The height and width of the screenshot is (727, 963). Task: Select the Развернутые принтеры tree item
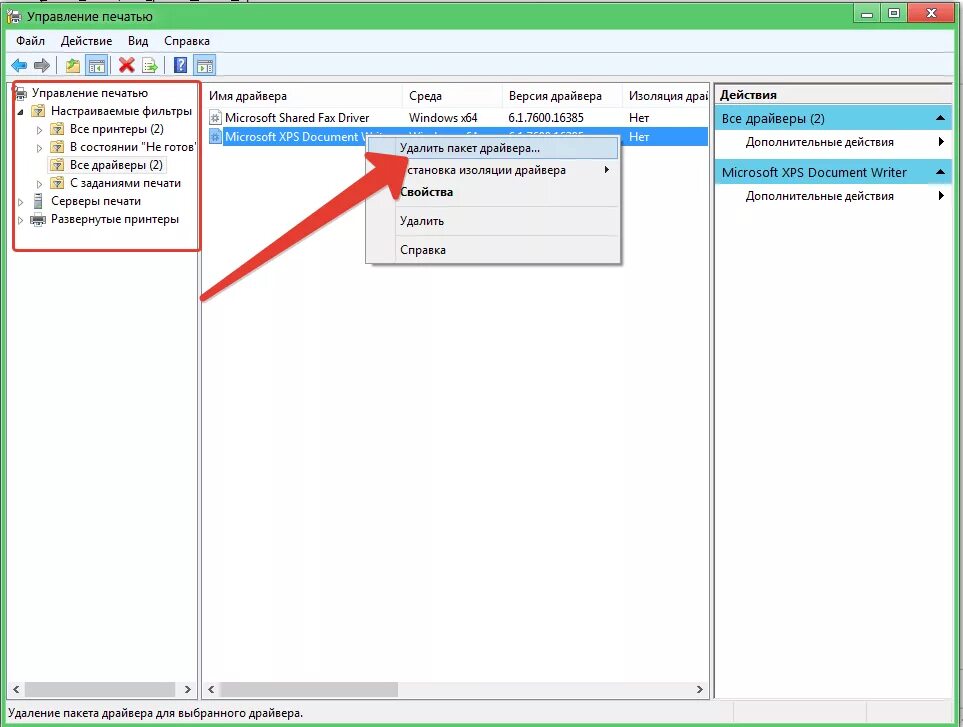[115, 219]
